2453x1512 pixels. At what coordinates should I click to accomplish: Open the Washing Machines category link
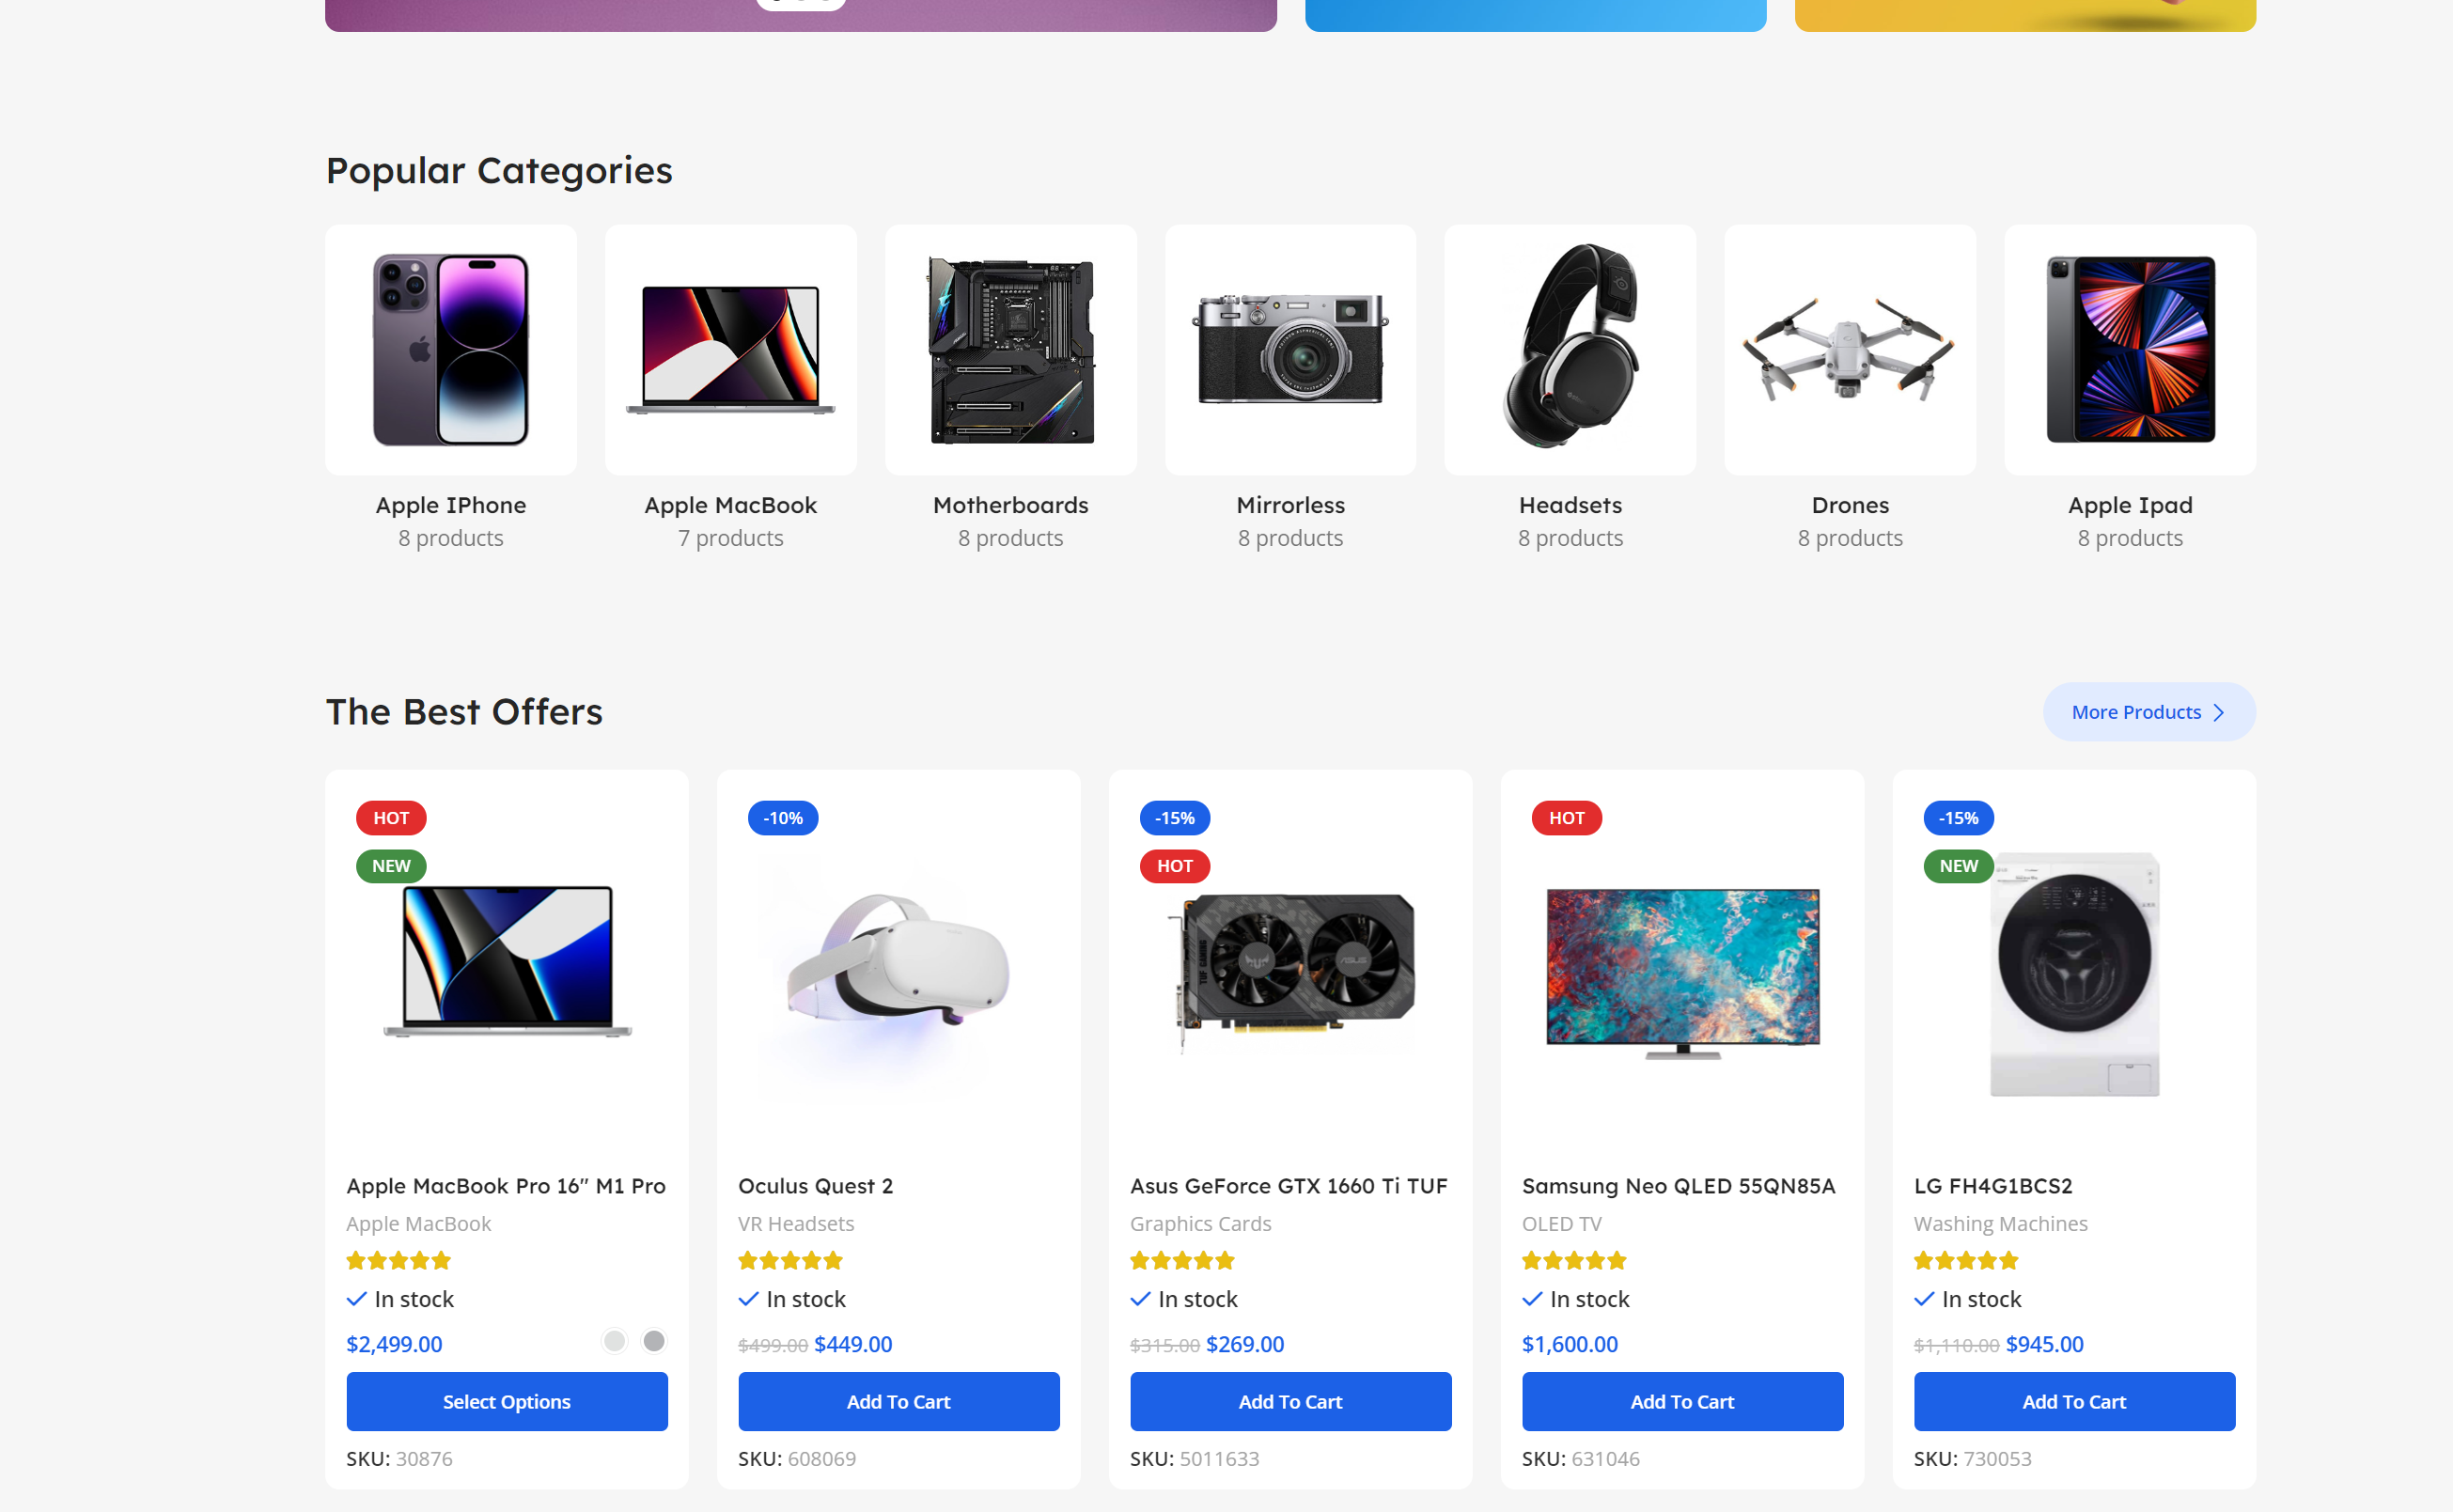click(2001, 1224)
